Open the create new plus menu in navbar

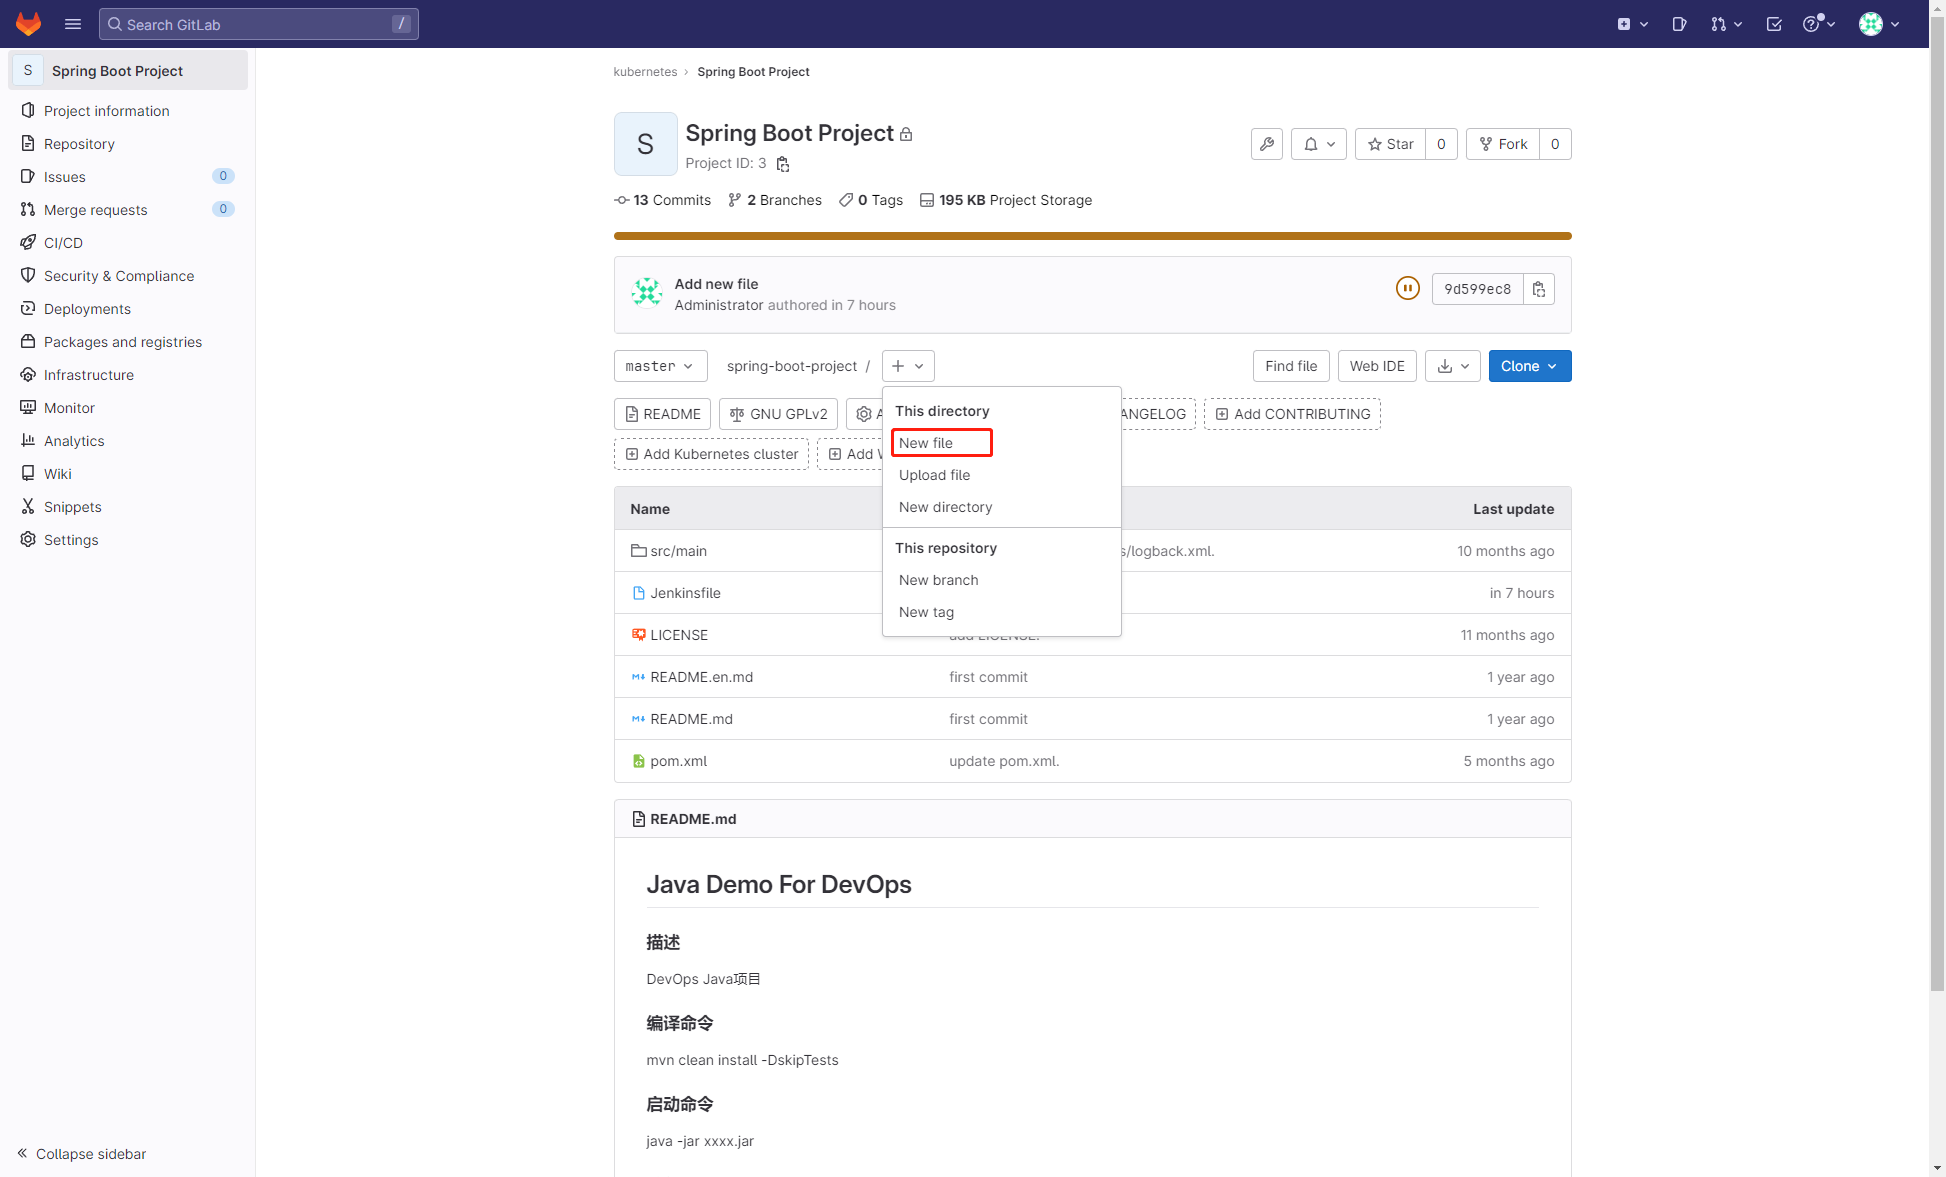click(1632, 24)
